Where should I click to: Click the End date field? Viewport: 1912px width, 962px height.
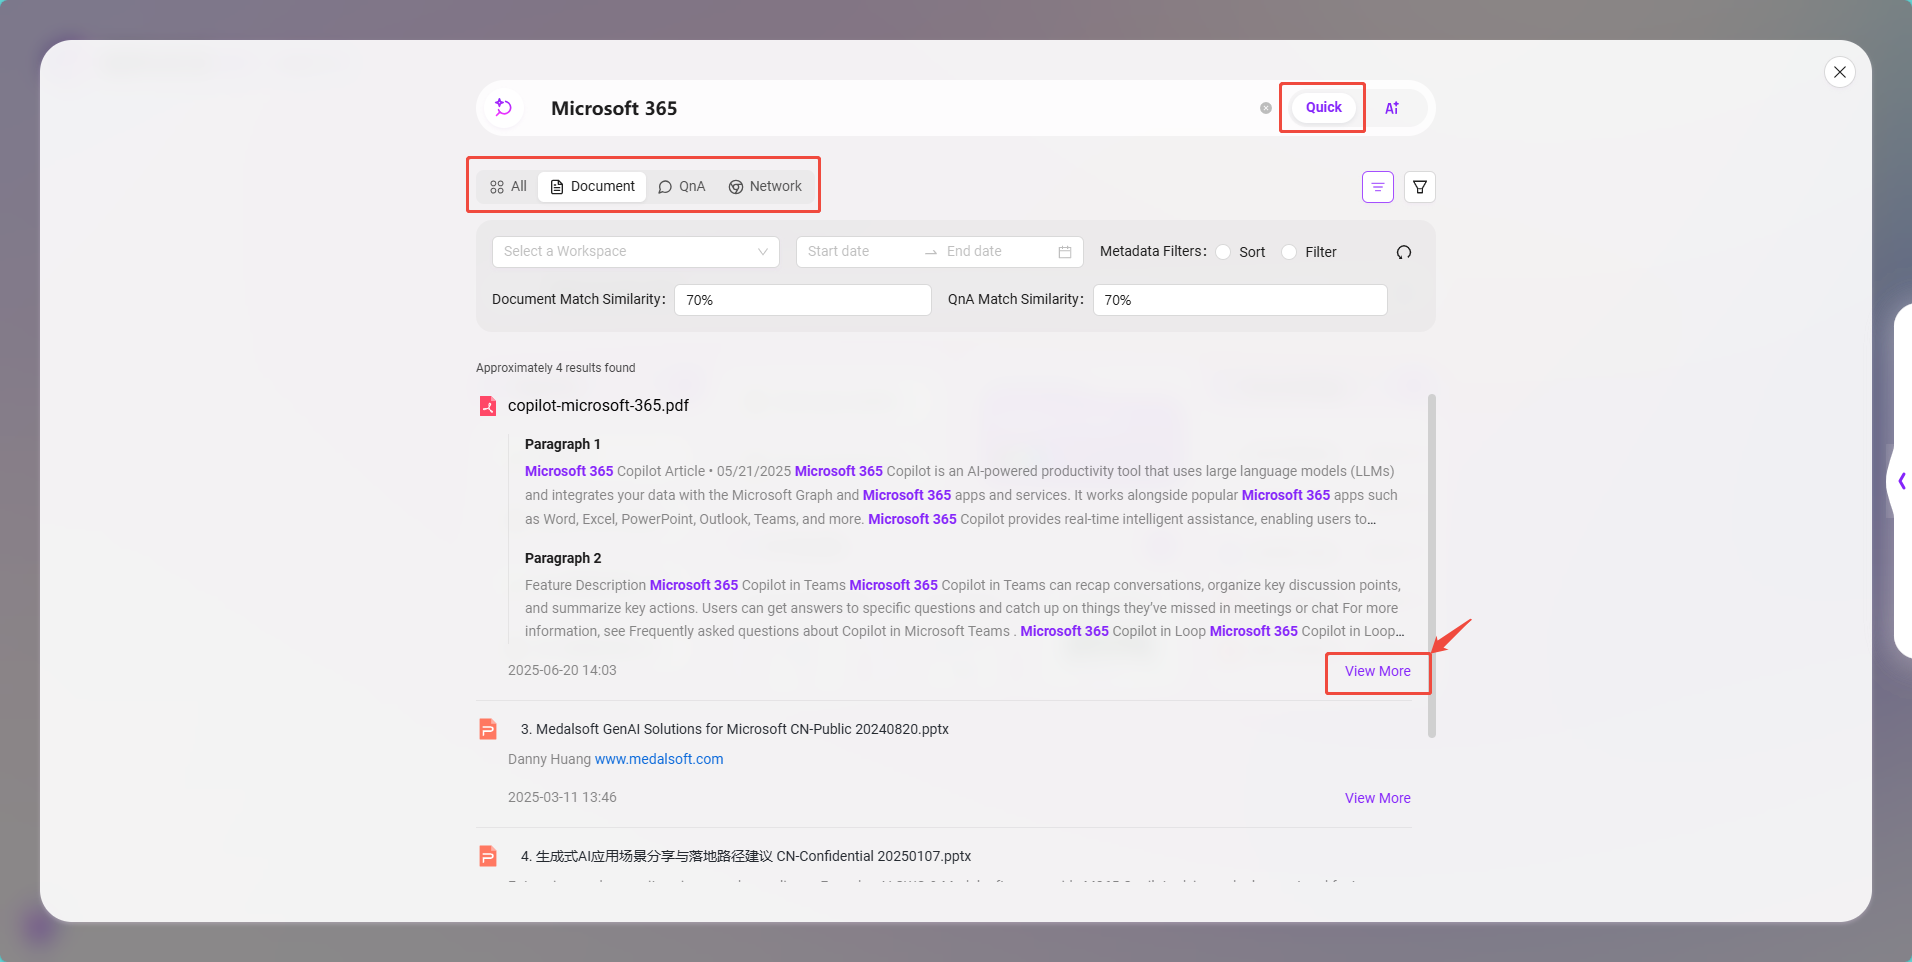coord(997,252)
